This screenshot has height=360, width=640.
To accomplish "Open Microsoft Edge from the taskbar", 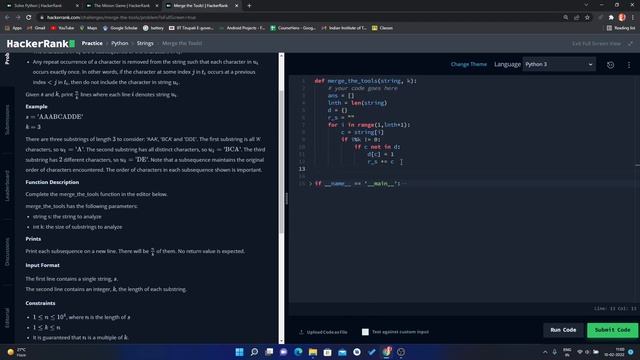I will click(298, 352).
